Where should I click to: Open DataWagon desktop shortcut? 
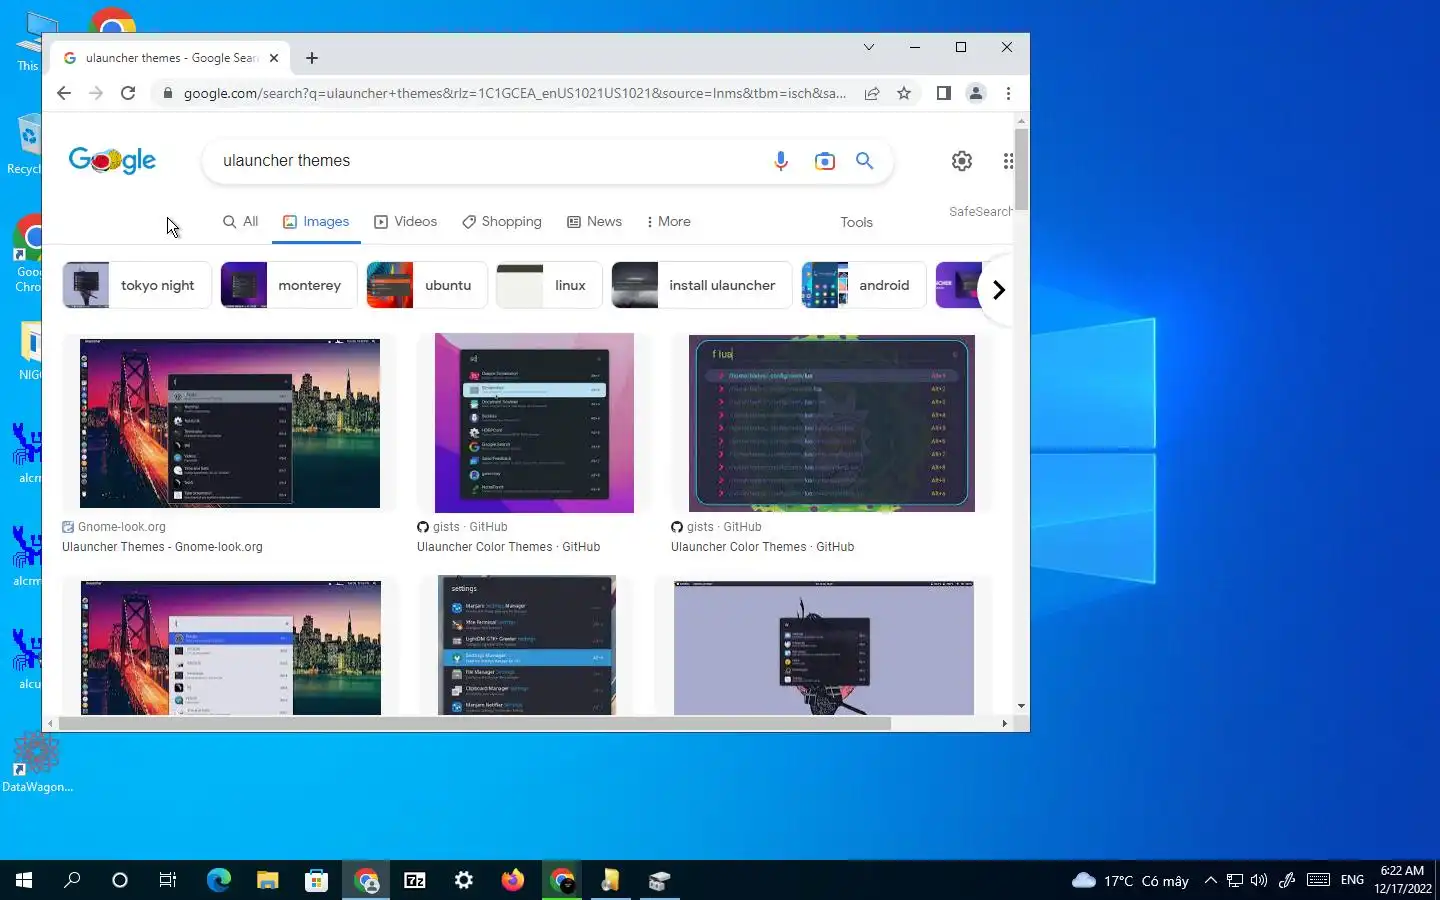click(37, 763)
